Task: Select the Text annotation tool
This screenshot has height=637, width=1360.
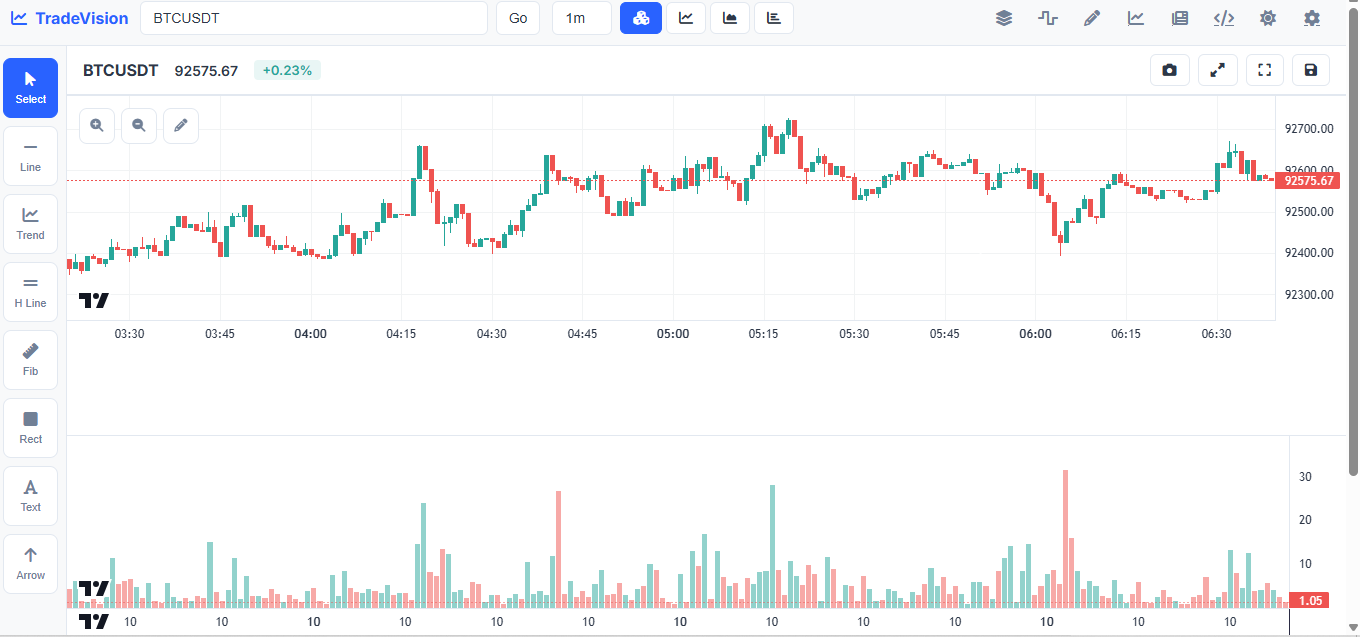Action: (30, 494)
